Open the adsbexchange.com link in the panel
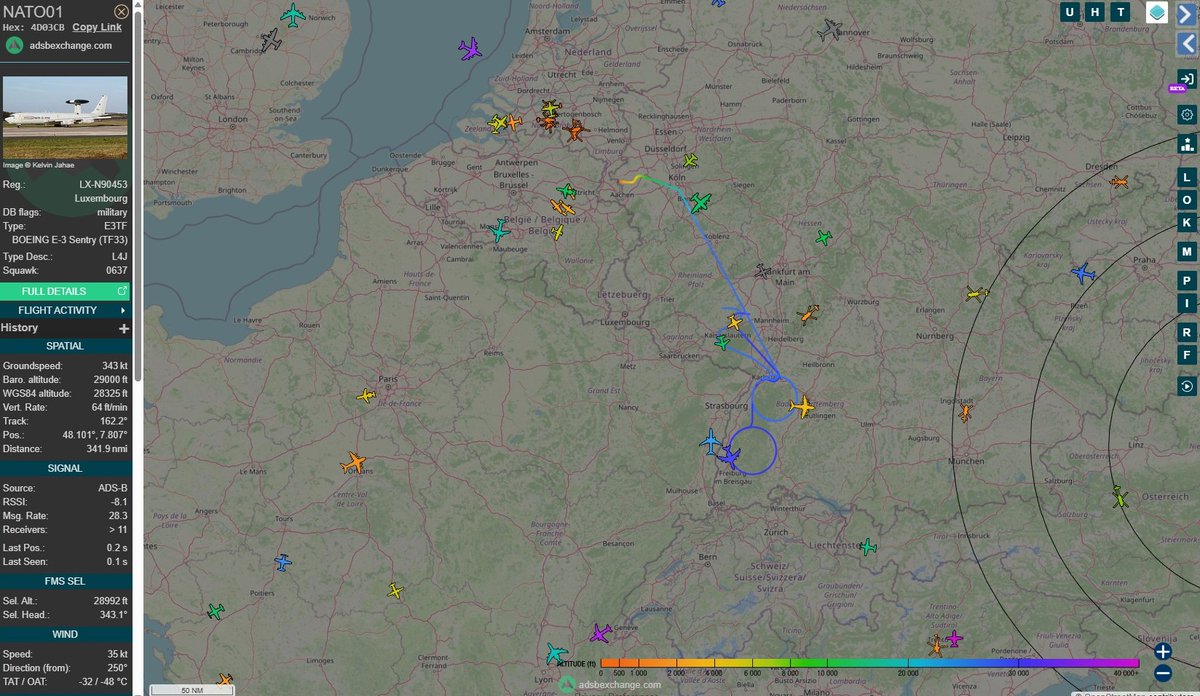 pos(69,45)
